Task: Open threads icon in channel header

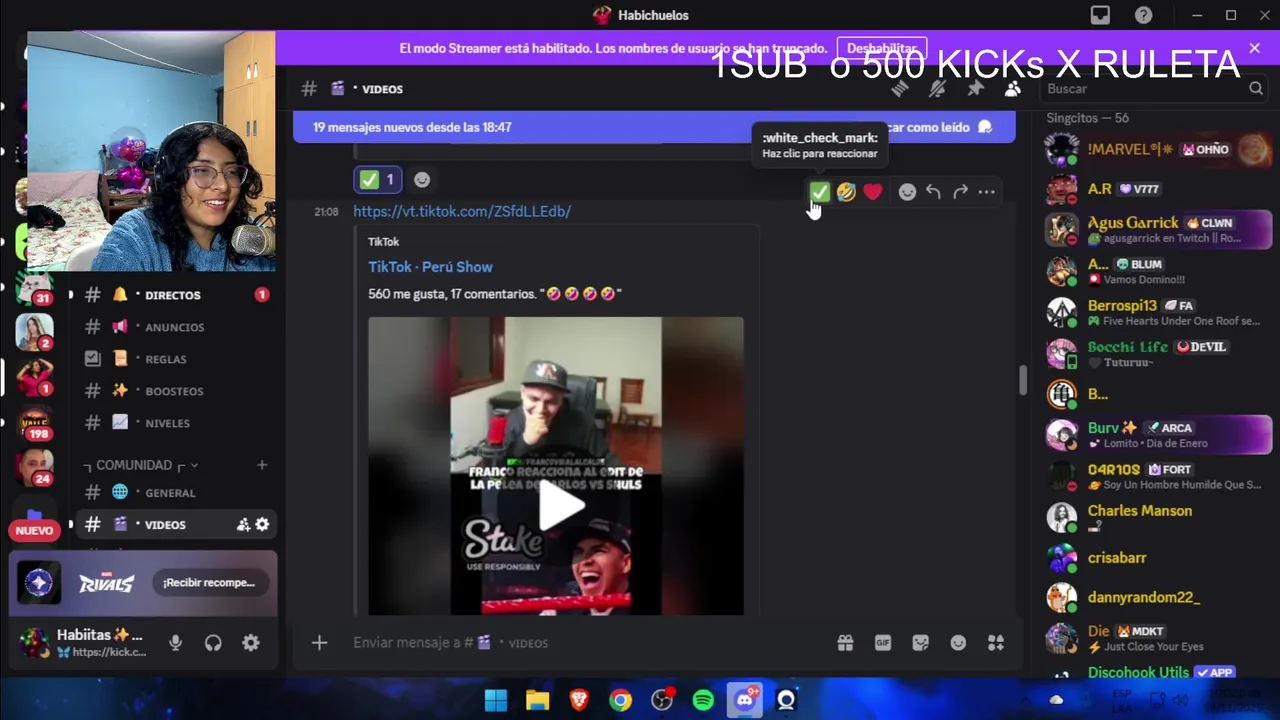Action: (x=899, y=89)
